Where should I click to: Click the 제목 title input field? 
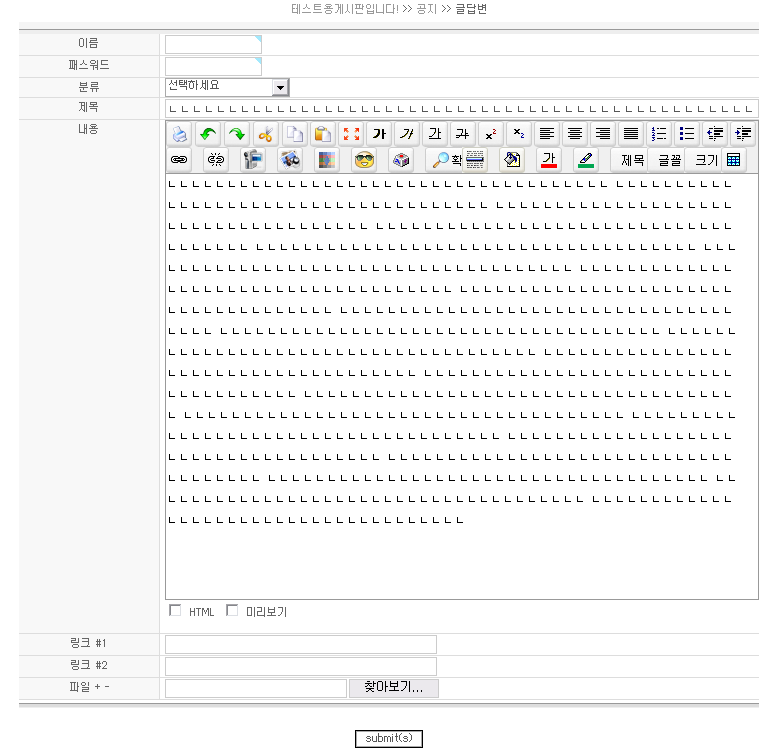point(462,109)
